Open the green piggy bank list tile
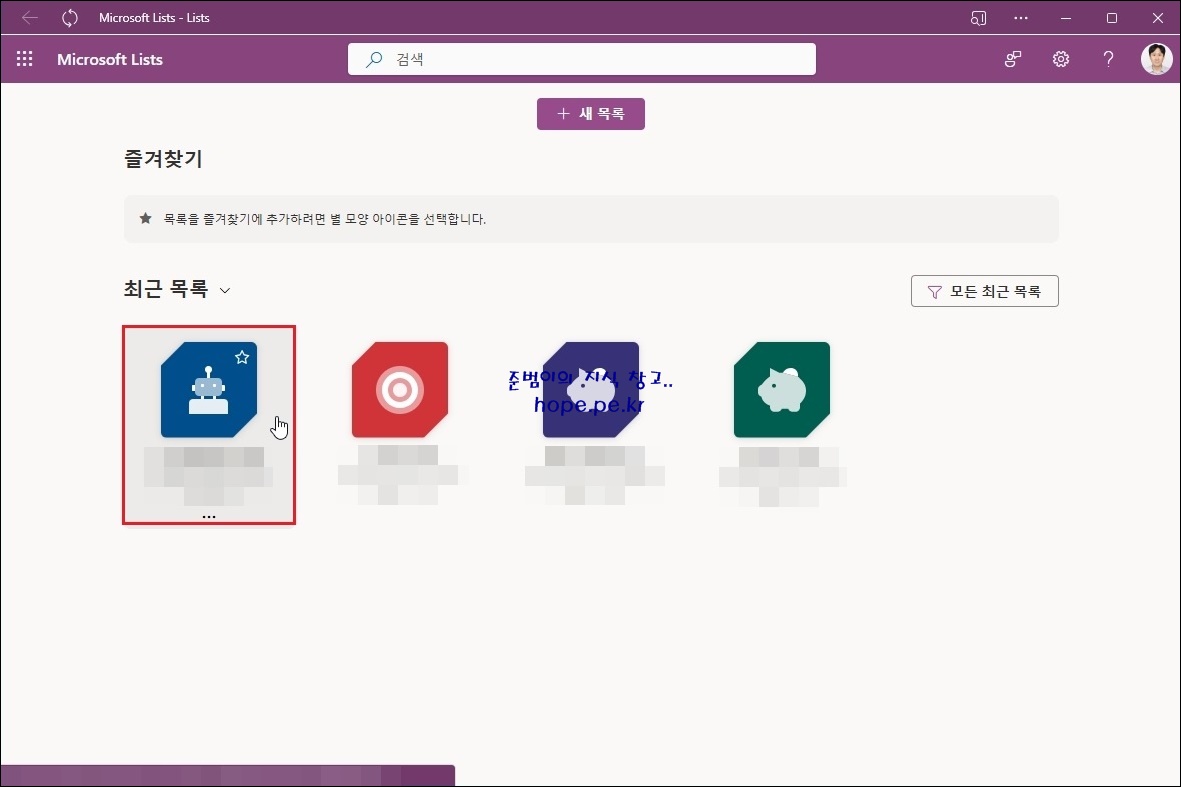 [x=782, y=389]
